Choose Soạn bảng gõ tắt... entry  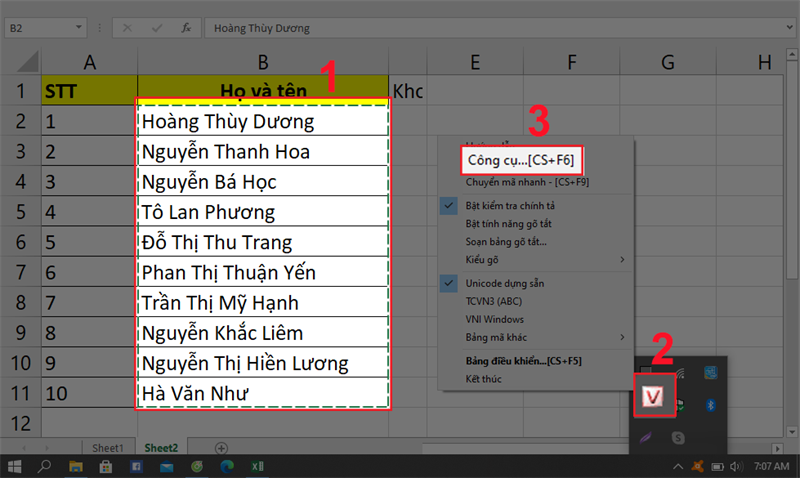506,242
